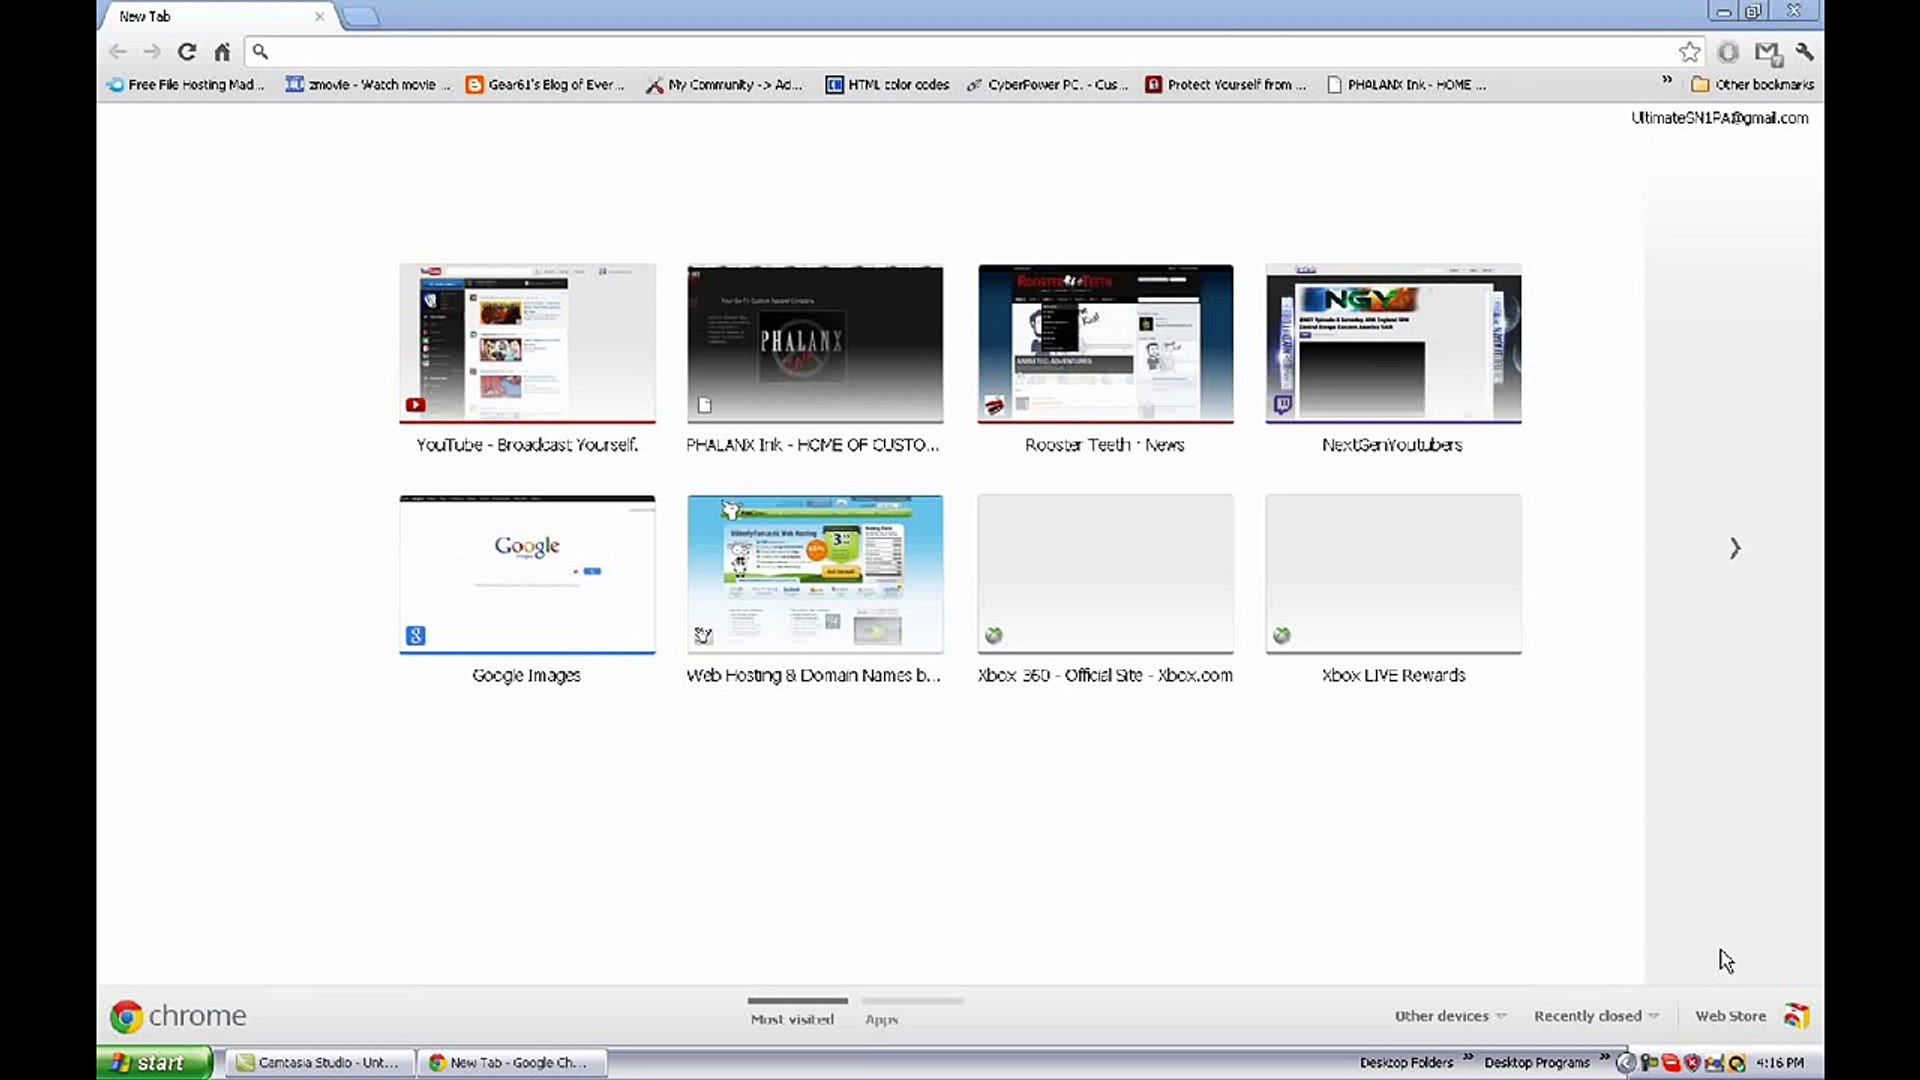Viewport: 1920px width, 1080px height.
Task: Open the home page via house icon
Action: click(x=222, y=52)
